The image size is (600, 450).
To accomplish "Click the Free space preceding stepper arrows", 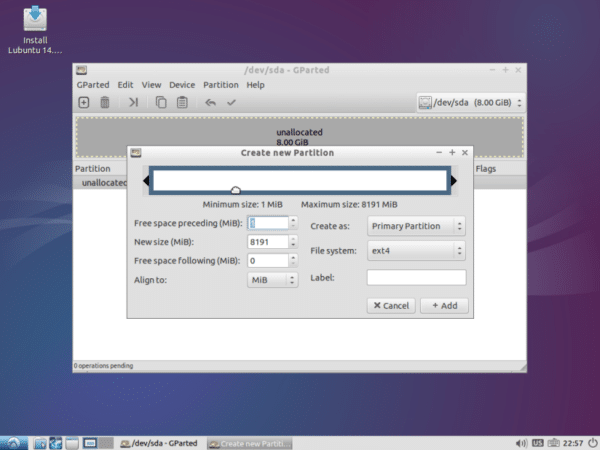I will 293,223.
